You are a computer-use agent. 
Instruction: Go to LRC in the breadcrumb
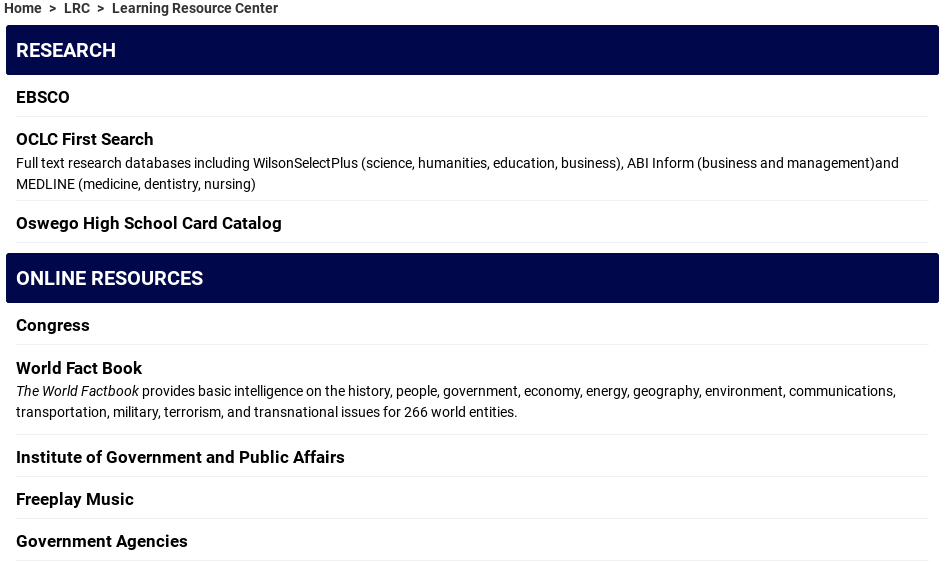coord(77,9)
